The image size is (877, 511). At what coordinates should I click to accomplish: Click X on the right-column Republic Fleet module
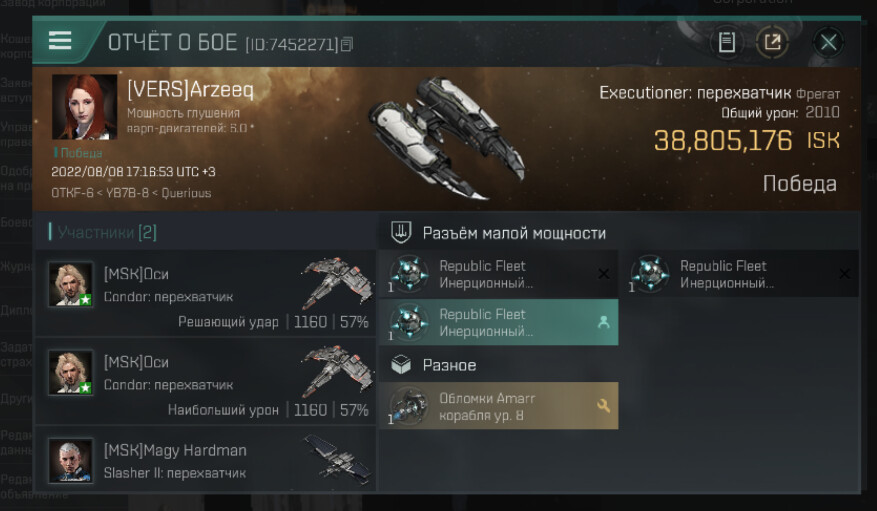coord(844,273)
